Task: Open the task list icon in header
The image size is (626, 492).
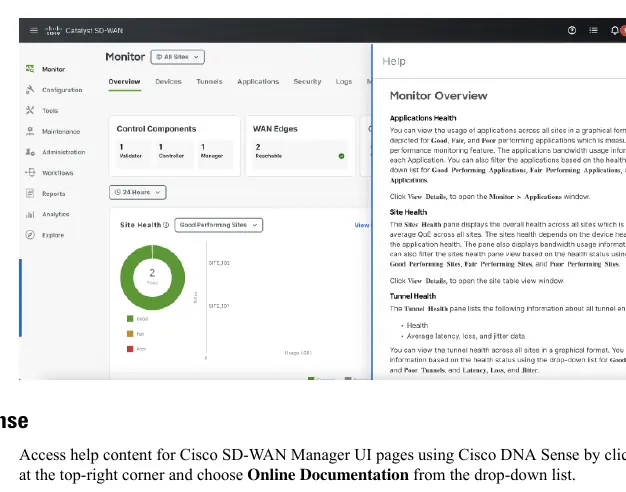Action: pyautogui.click(x=593, y=30)
